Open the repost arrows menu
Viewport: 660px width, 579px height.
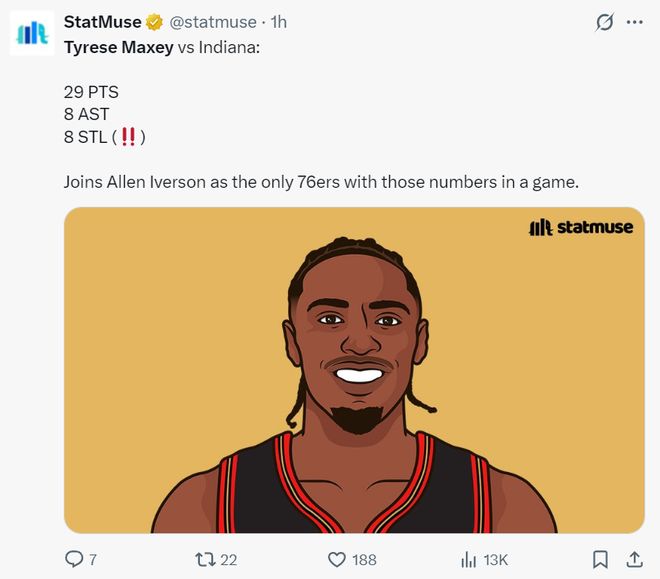[x=204, y=559]
